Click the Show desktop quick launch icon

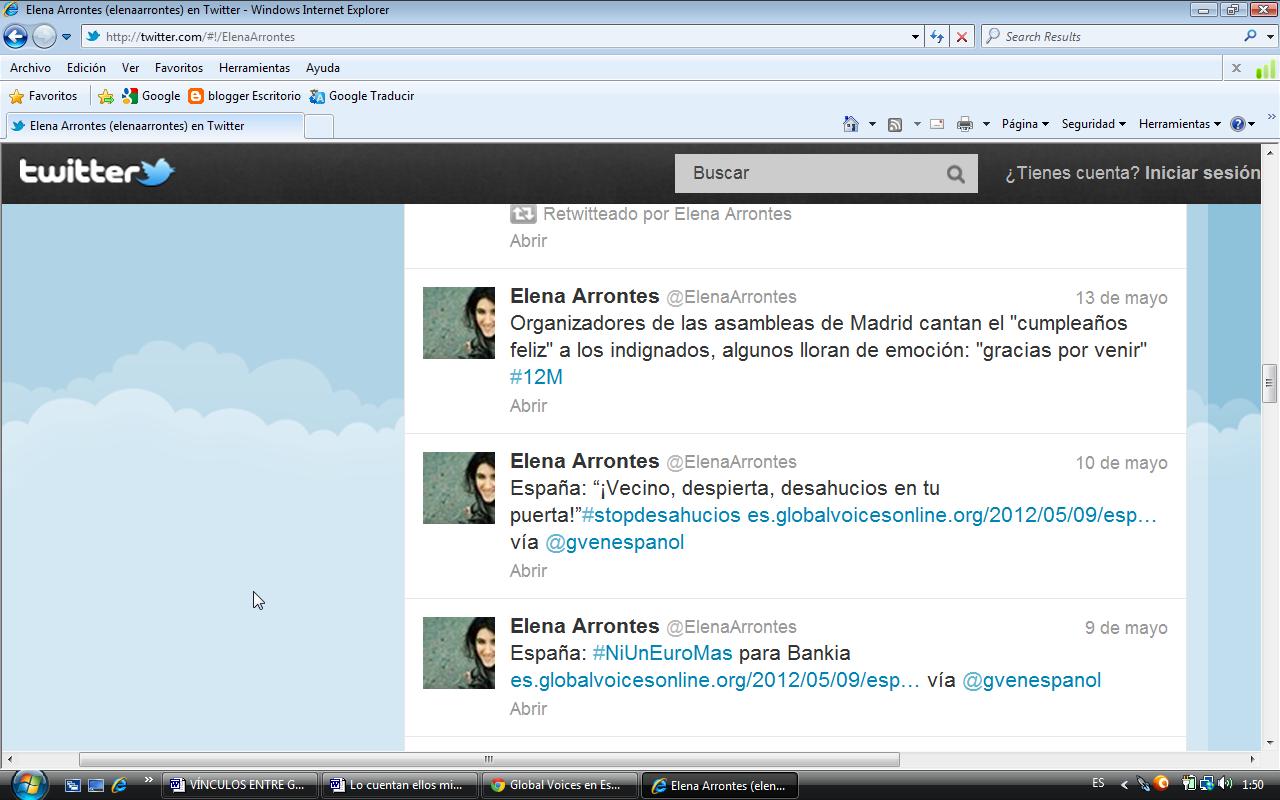pyautogui.click(x=96, y=785)
